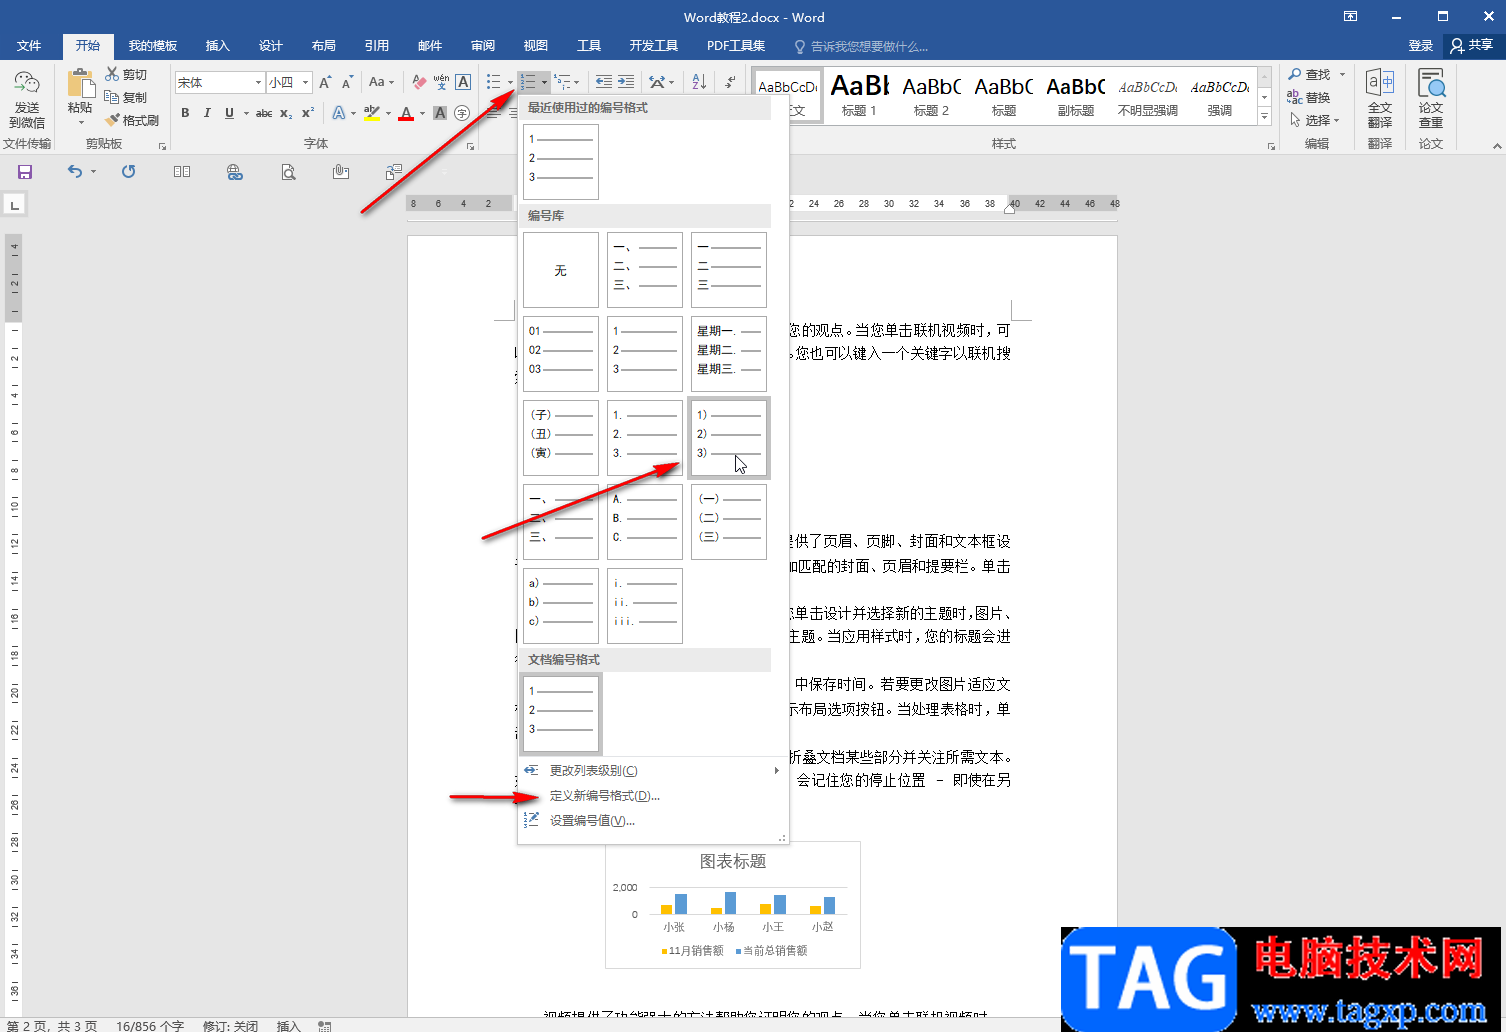Image resolution: width=1506 pixels, height=1032 pixels.
Task: Click the Increase Indent icon
Action: [626, 82]
